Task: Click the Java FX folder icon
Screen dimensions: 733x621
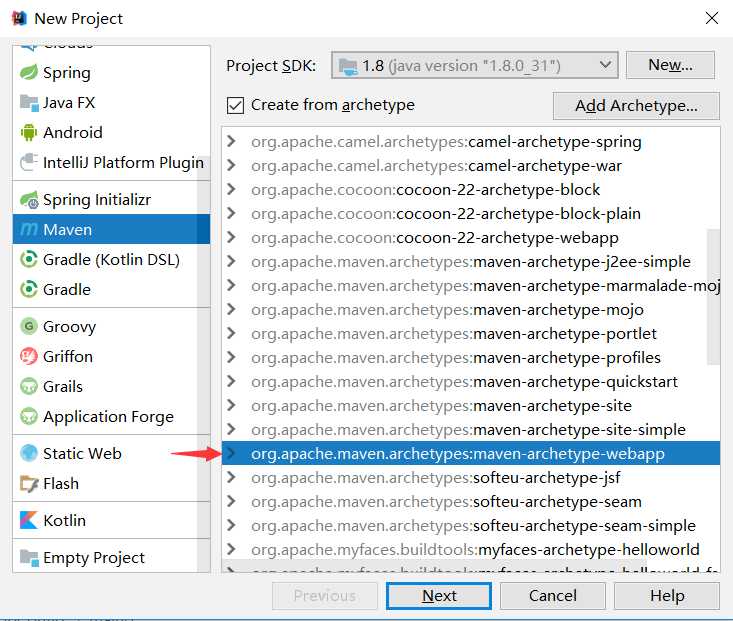Action: point(29,102)
